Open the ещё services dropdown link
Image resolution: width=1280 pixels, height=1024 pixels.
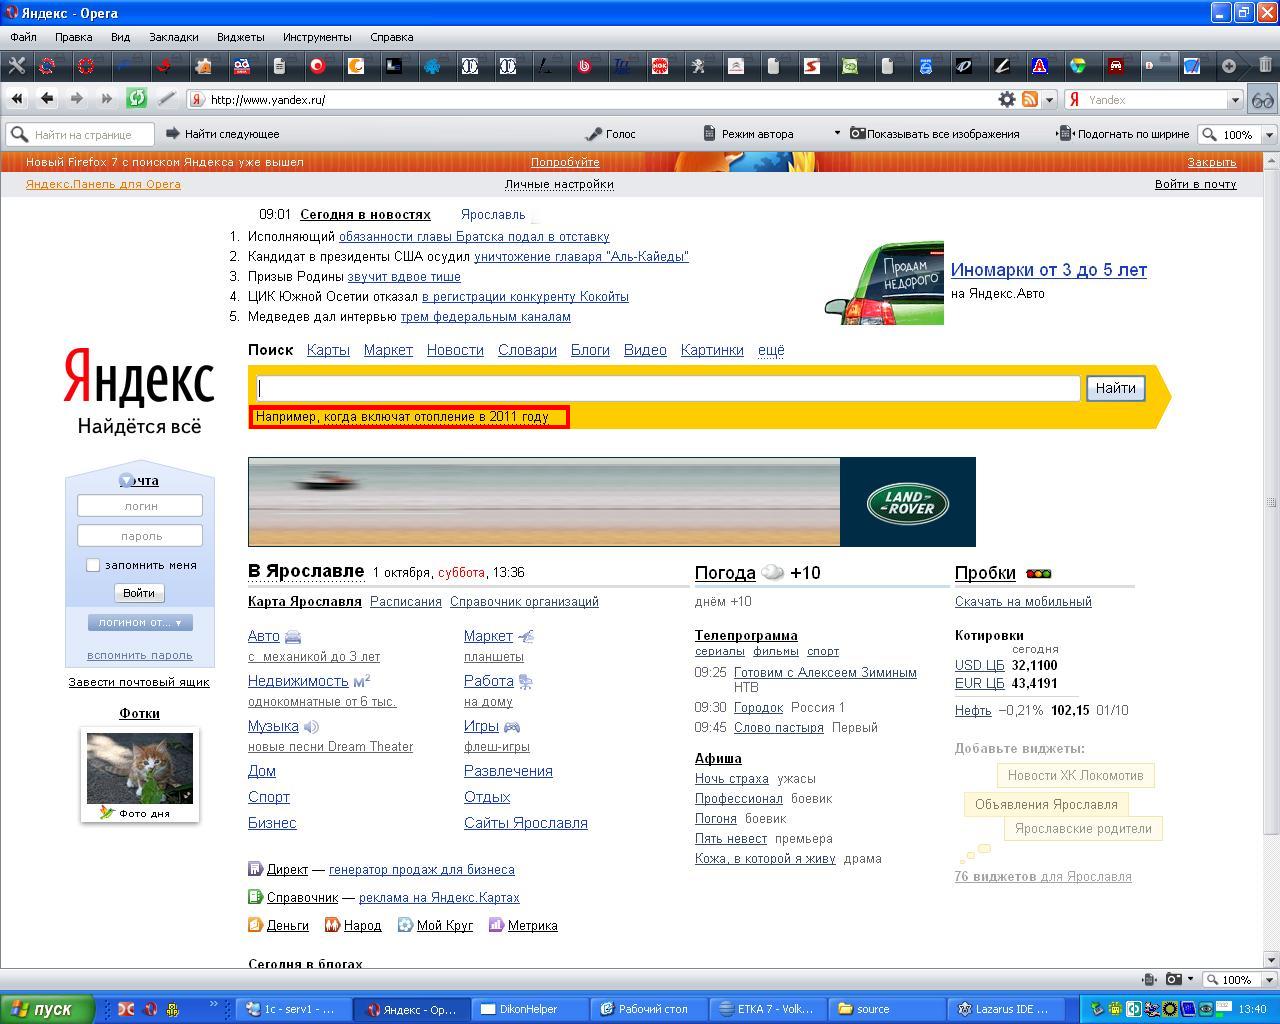[771, 350]
